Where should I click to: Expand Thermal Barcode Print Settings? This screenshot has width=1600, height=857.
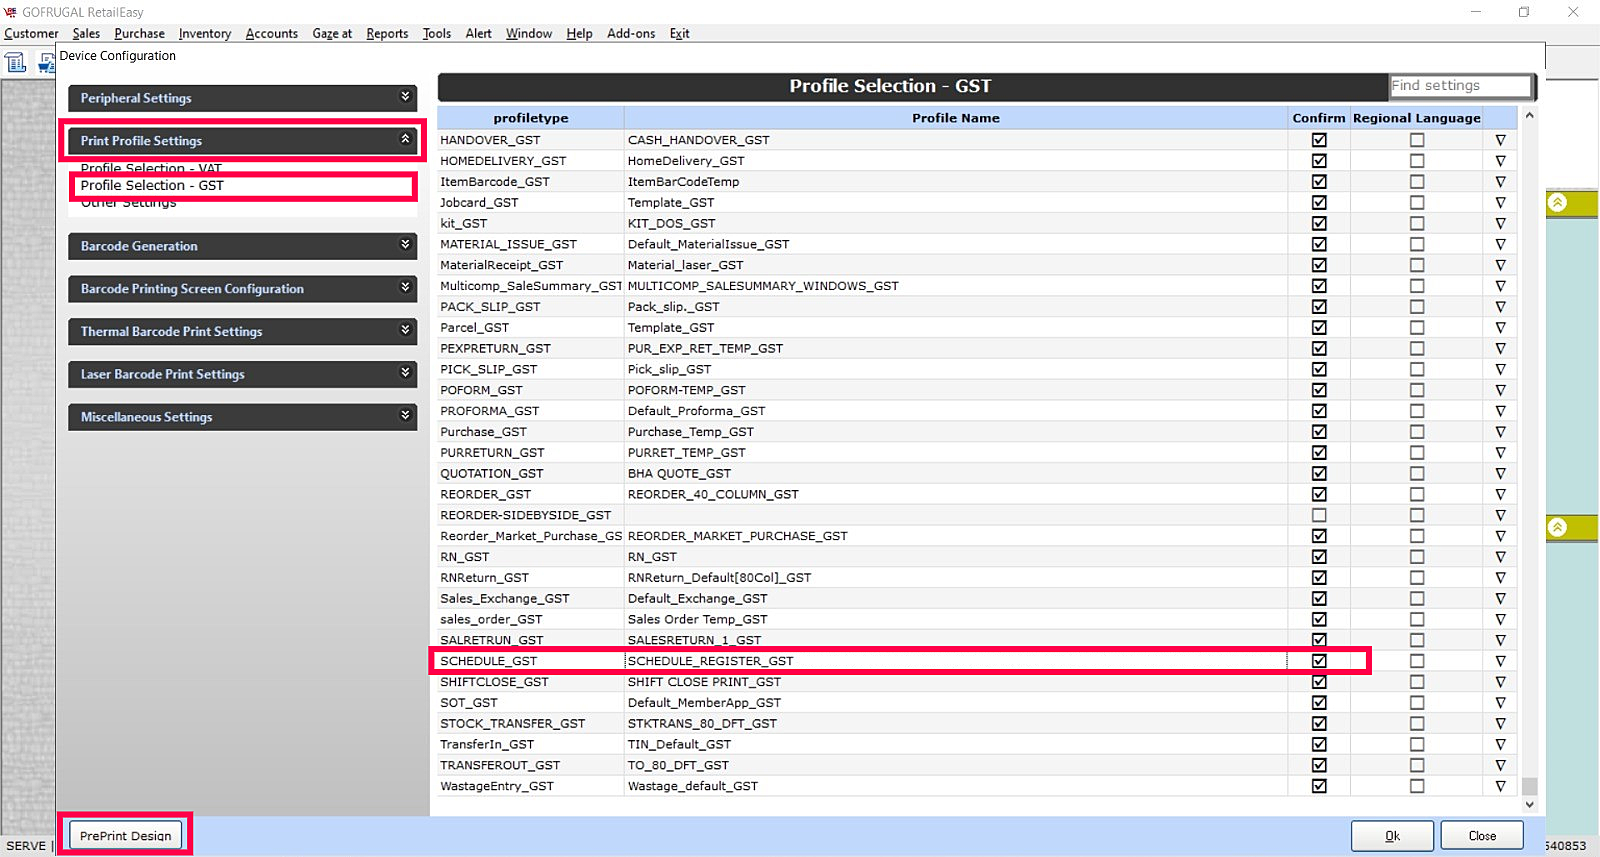243,332
